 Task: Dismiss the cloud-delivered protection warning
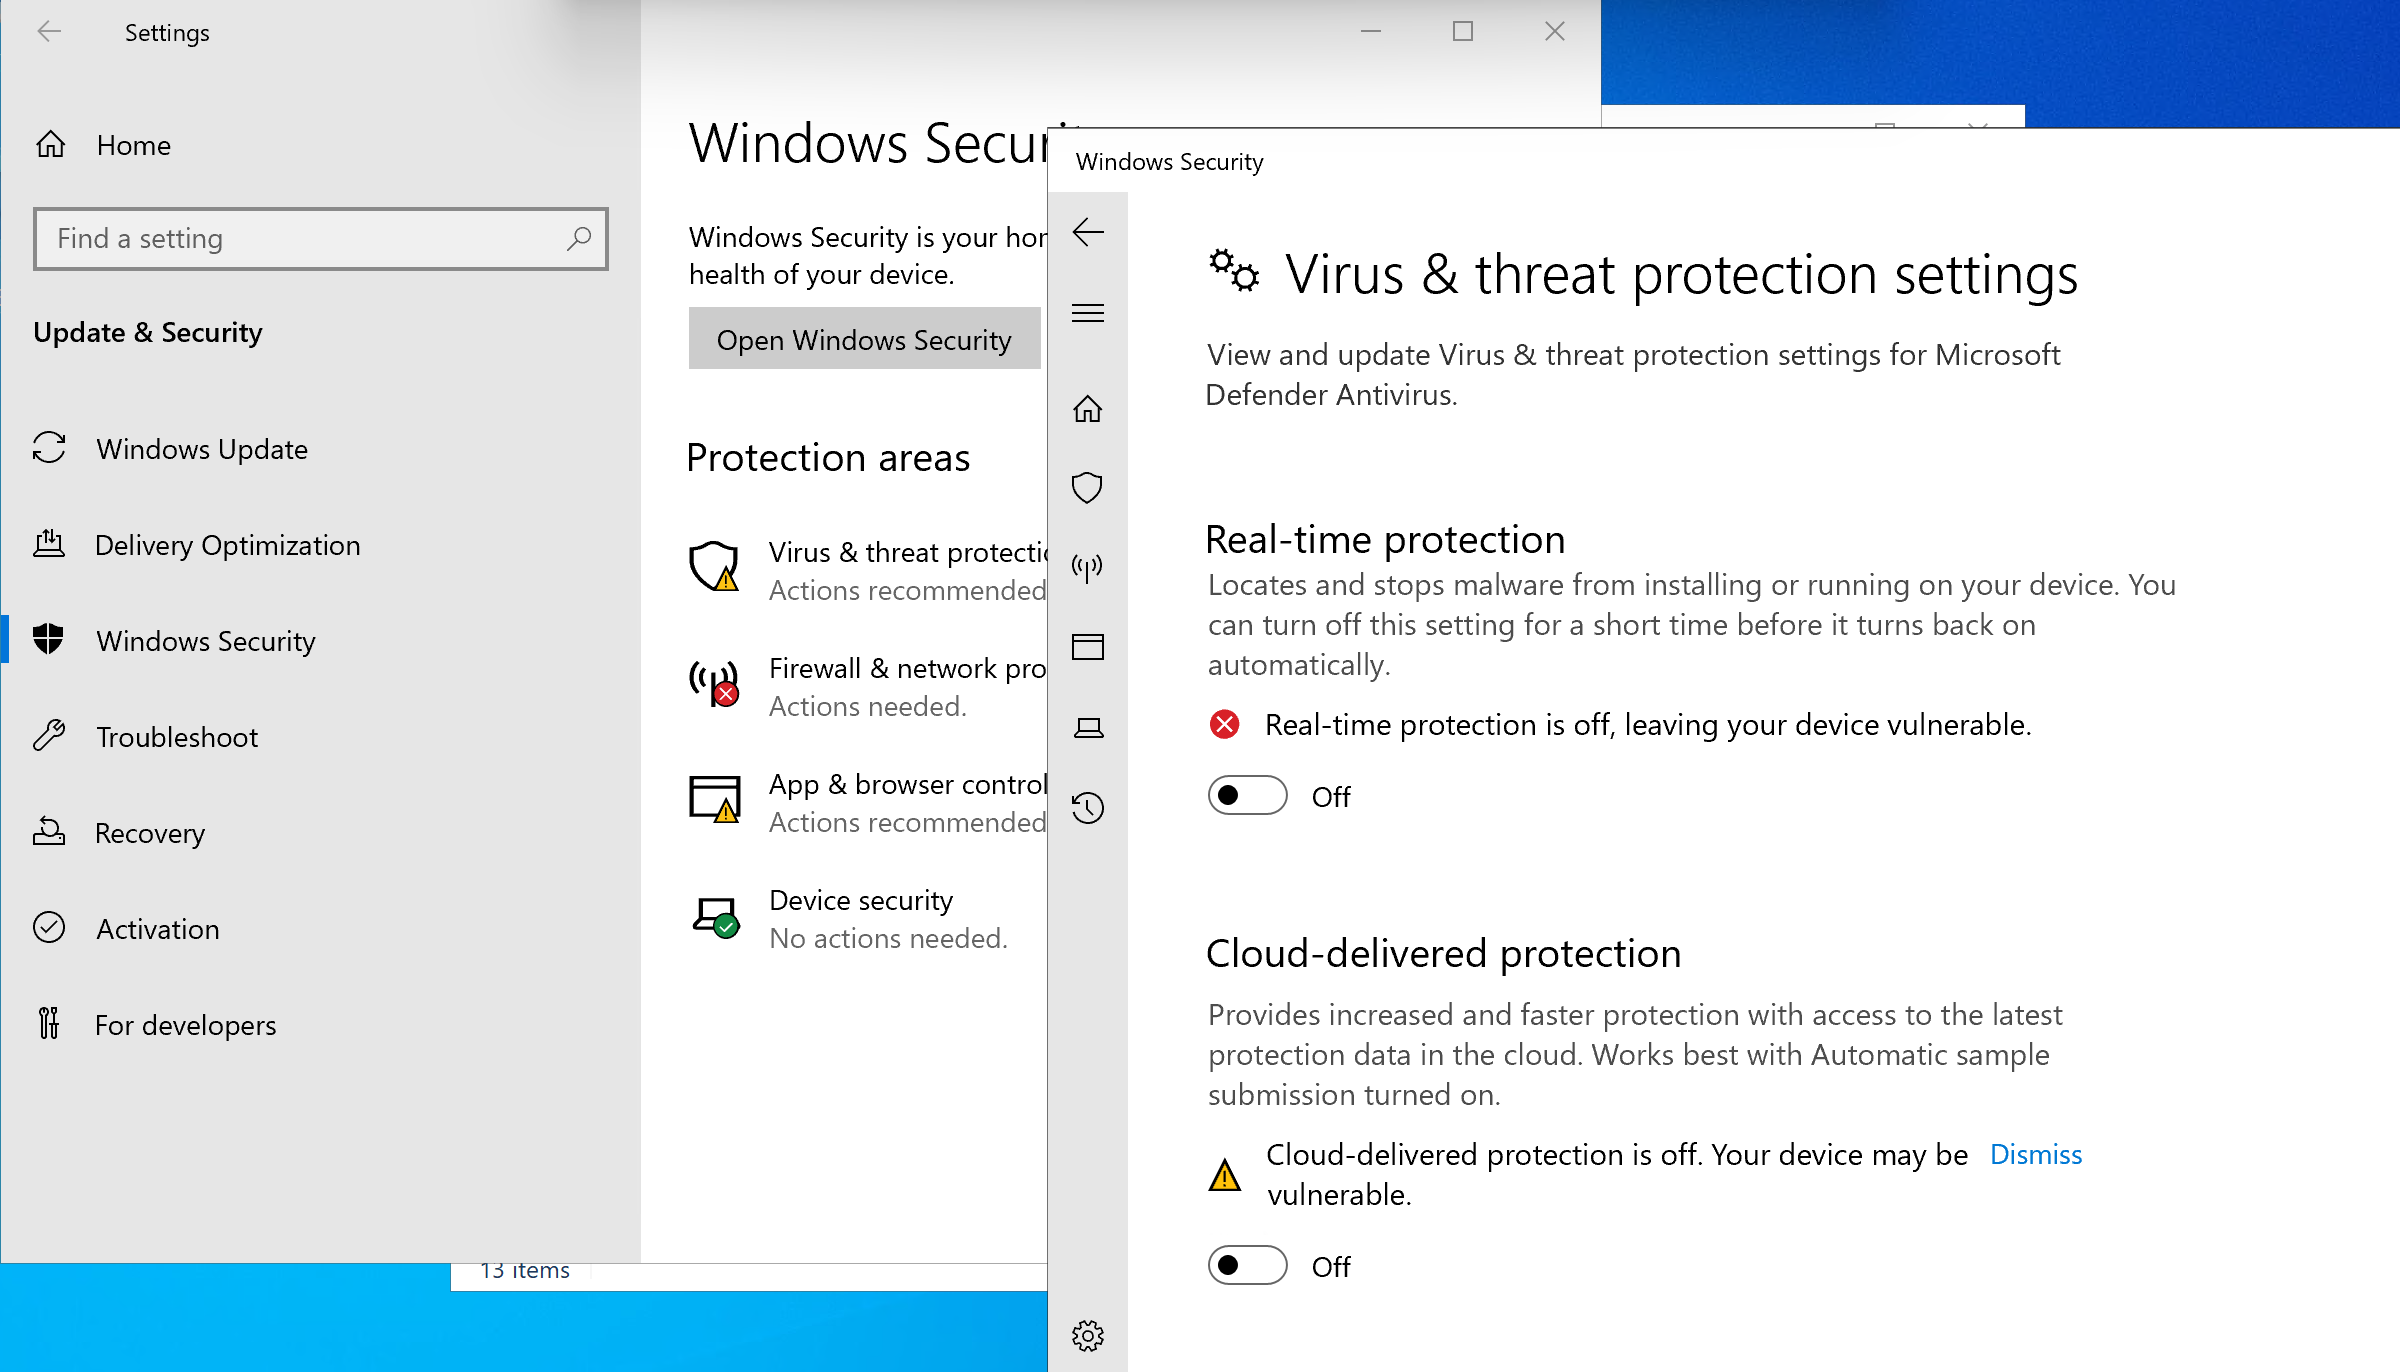pos(2035,1154)
